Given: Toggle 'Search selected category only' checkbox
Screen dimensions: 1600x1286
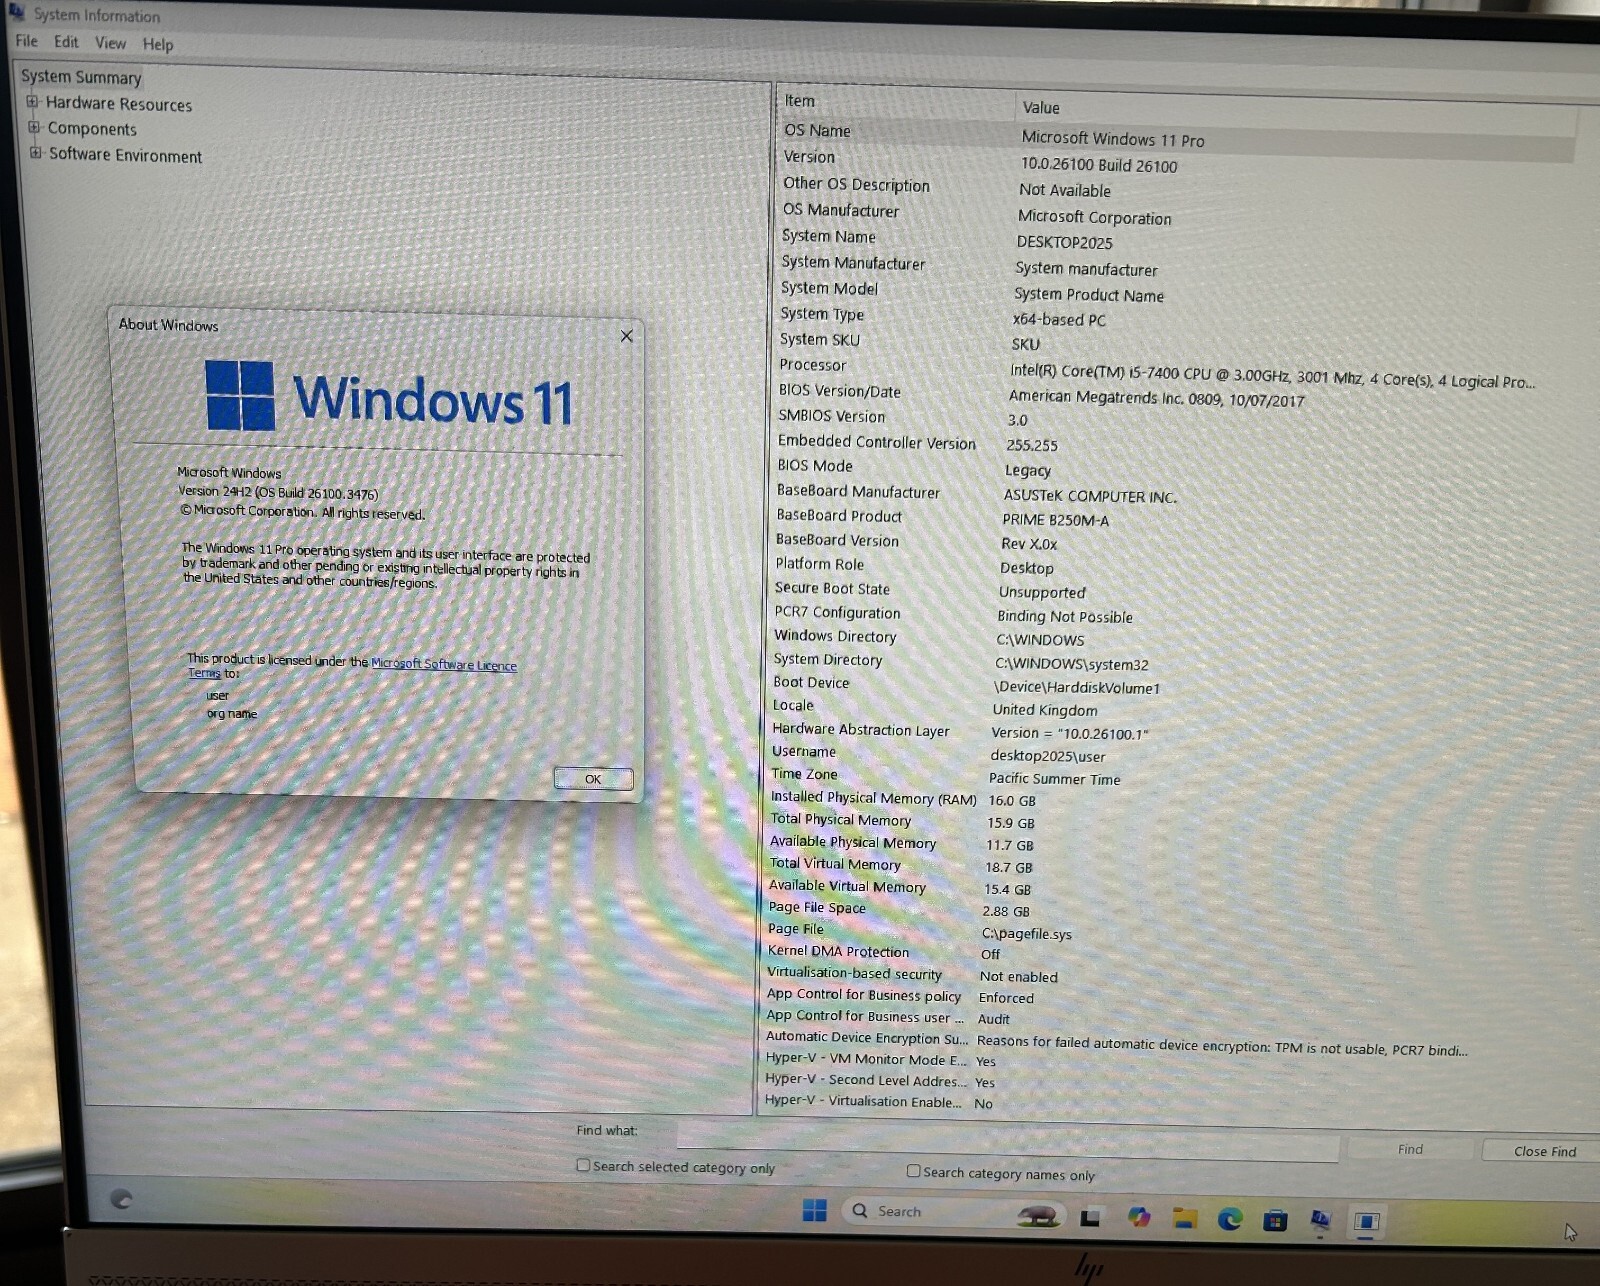Looking at the screenshot, I should [583, 1165].
